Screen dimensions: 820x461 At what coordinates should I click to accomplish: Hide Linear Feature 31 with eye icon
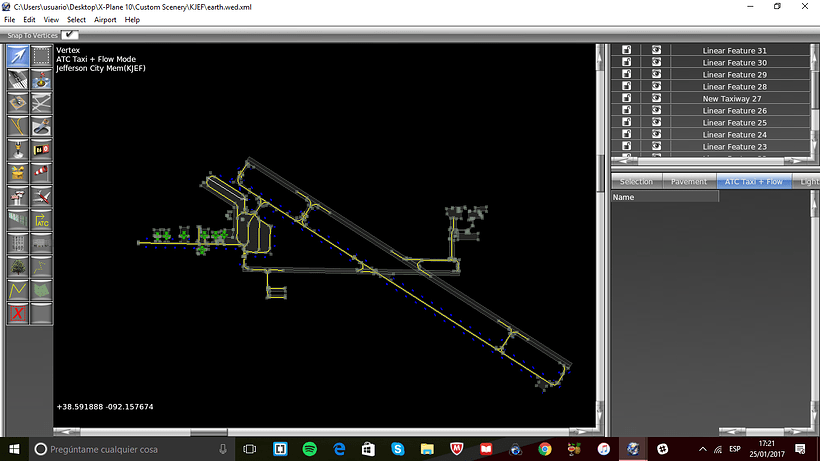[x=656, y=50]
